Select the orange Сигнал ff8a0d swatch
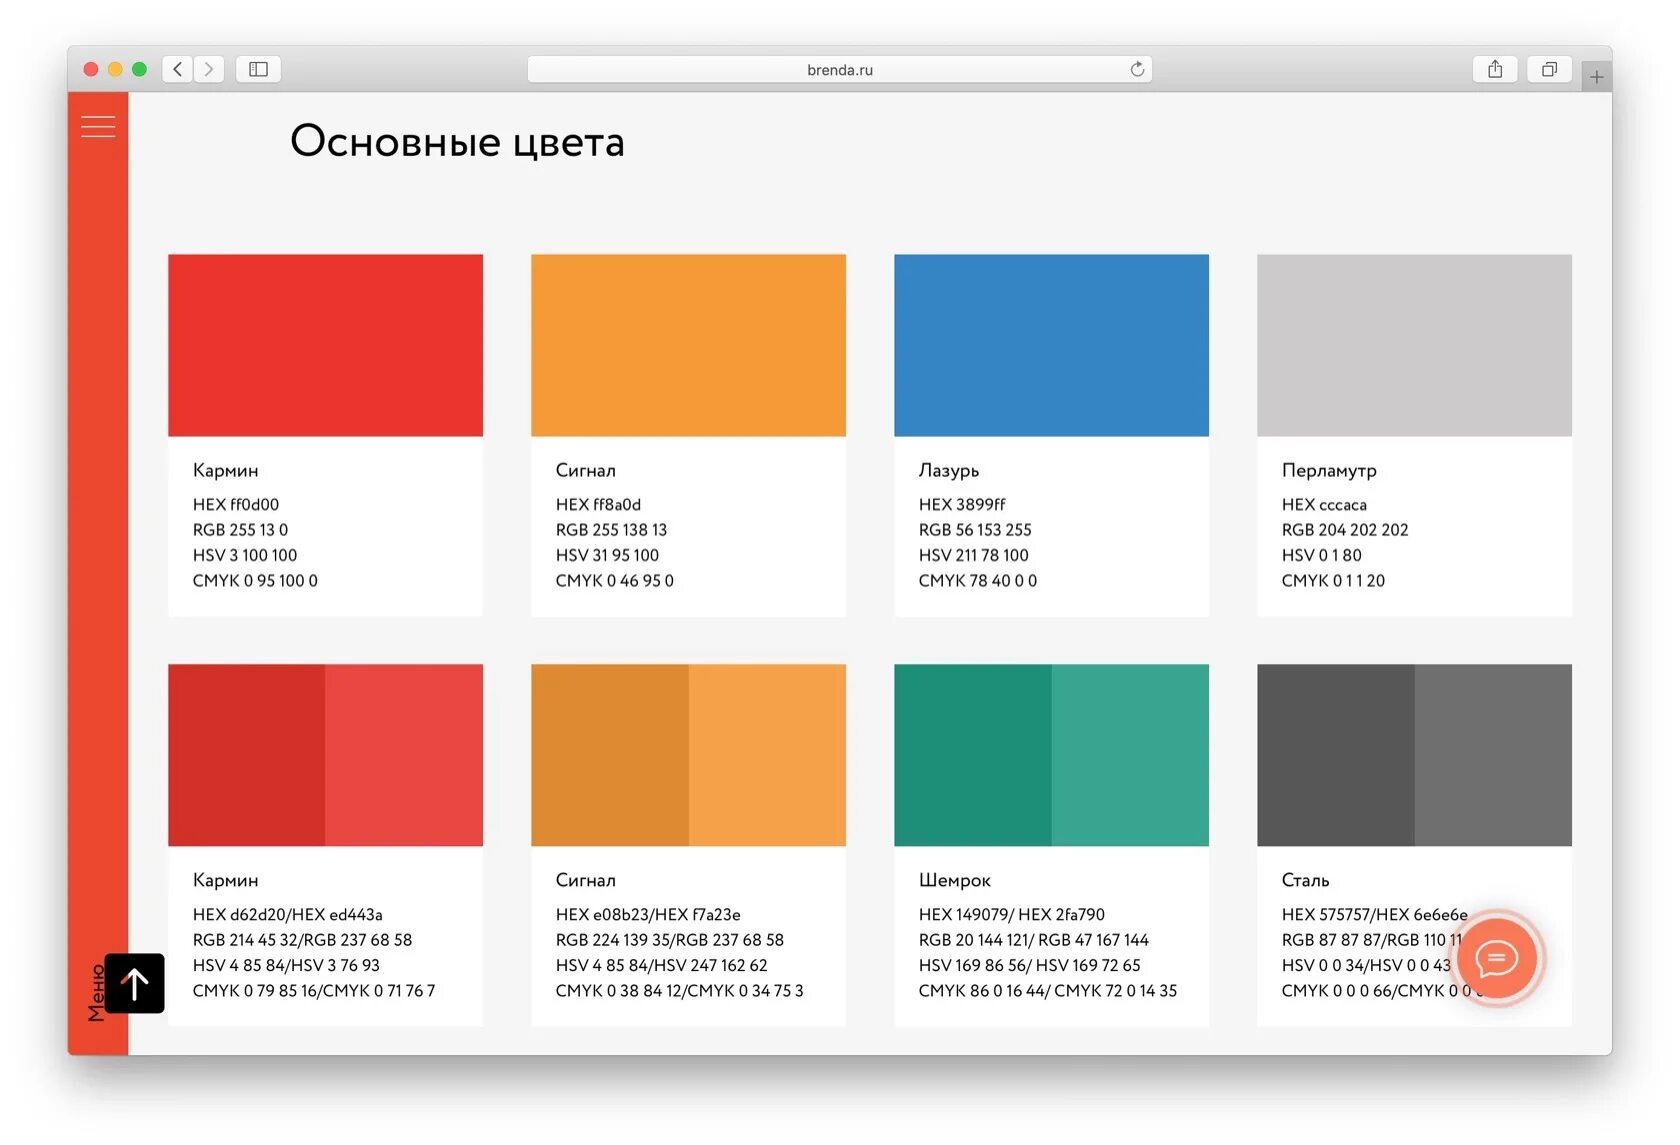This screenshot has height=1145, width=1680. pos(688,345)
